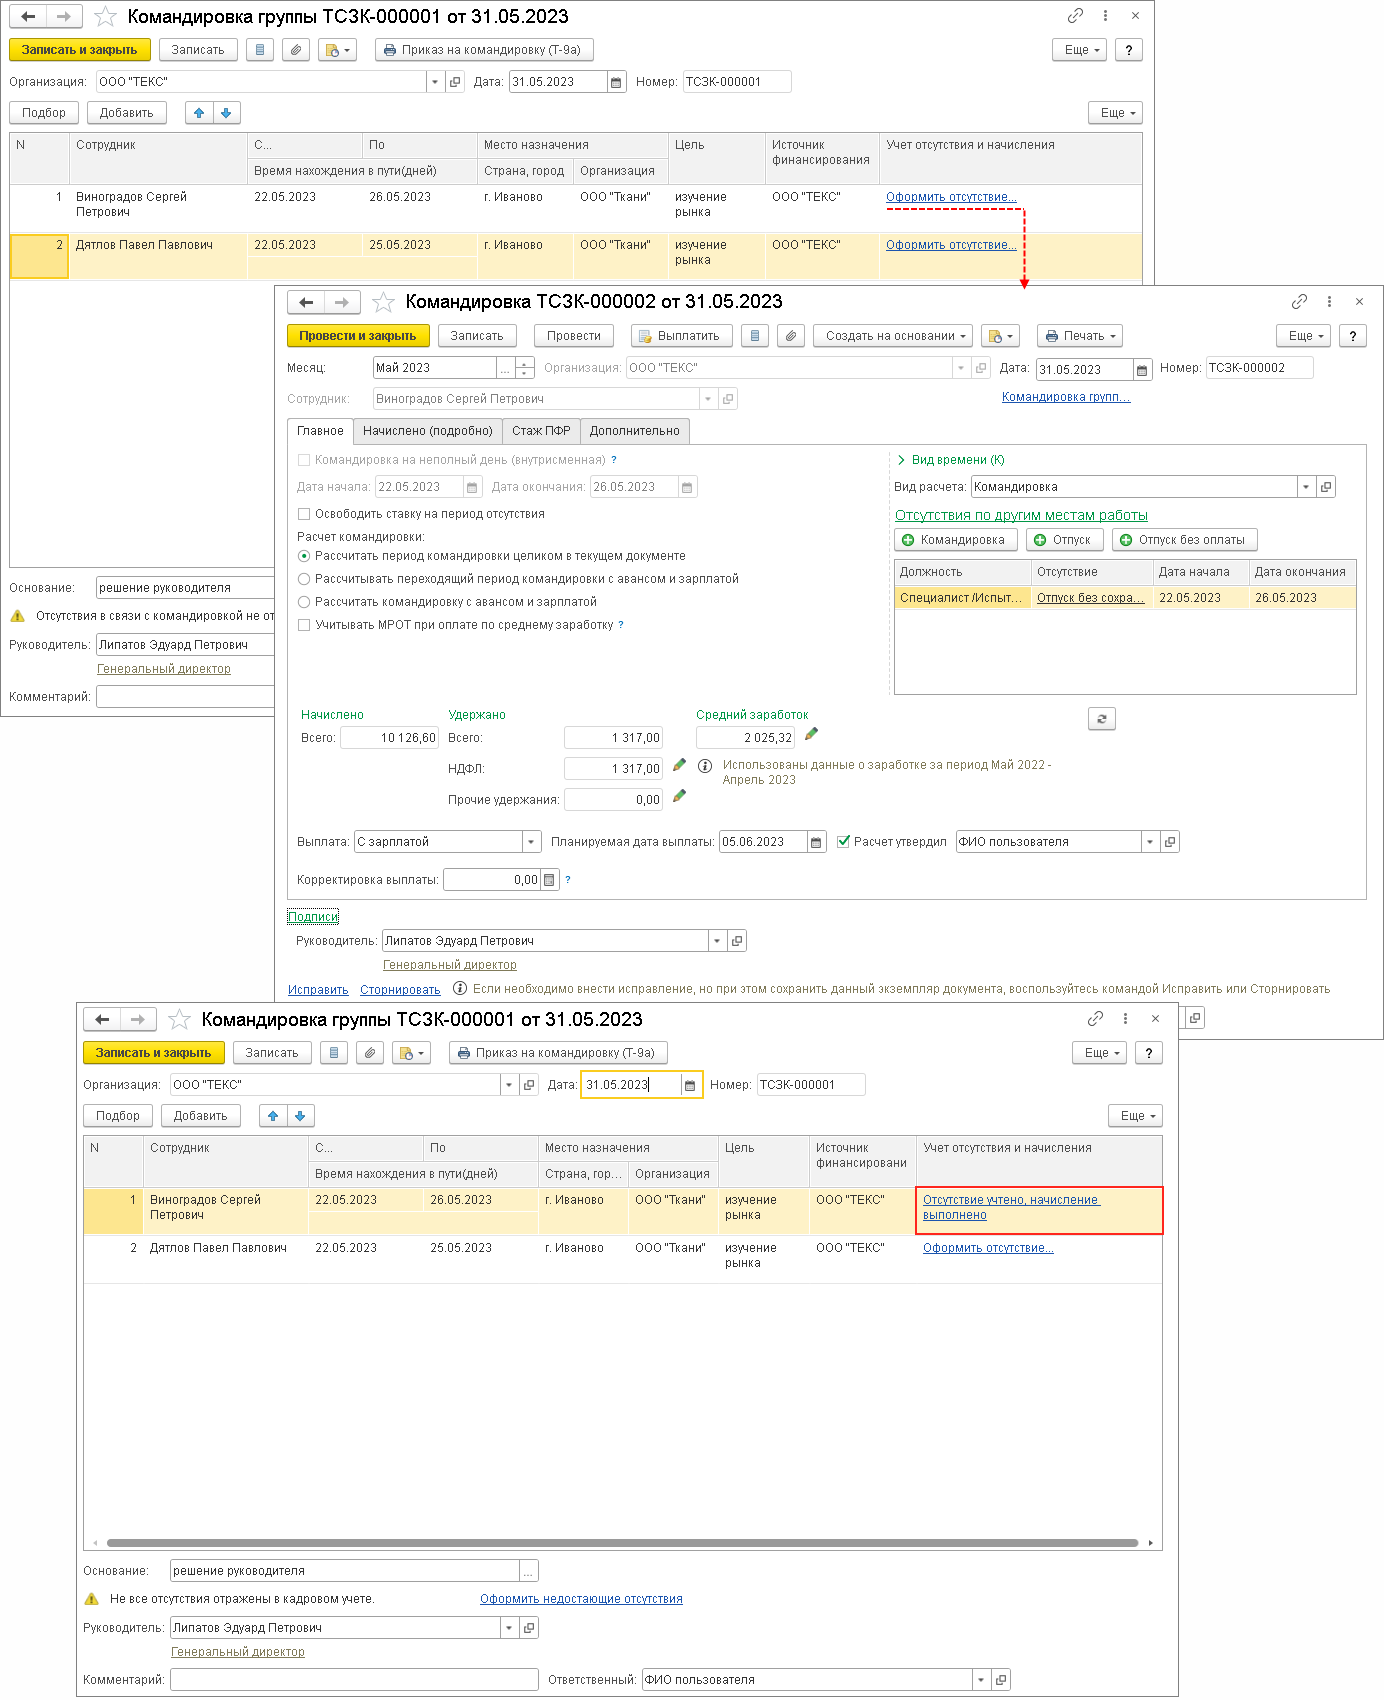The height and width of the screenshot is (1700, 1384).
Task: Click Основание field in bottom group window
Action: tap(345, 1571)
